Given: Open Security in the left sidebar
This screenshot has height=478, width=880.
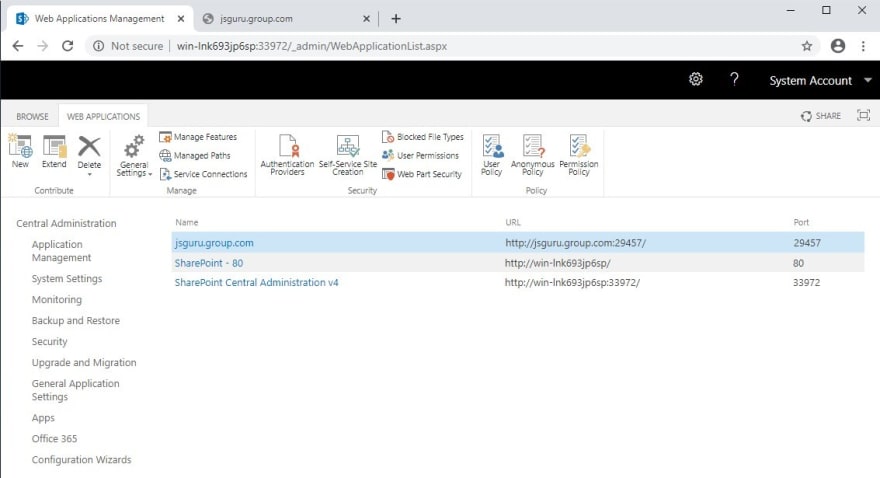Looking at the screenshot, I should pos(49,342).
